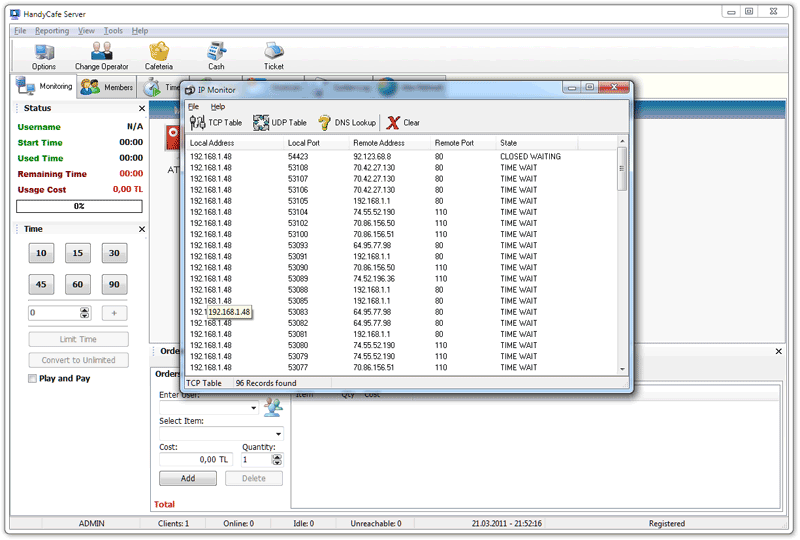Click the Registered status bar entry
This screenshot has width=800, height=540.
tap(666, 524)
